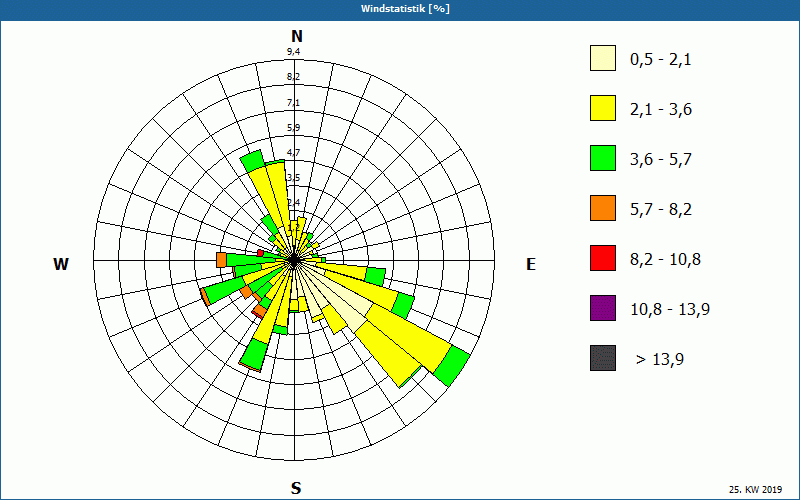The height and width of the screenshot is (500, 800).
Task: Click the bright yellow 2,1 - 3,6 legend swatch
Action: (603, 108)
